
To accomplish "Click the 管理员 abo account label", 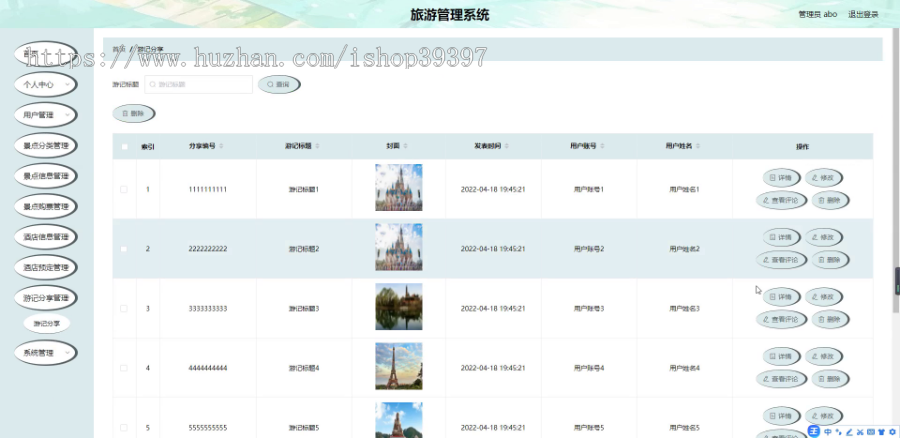I will pyautogui.click(x=817, y=14).
